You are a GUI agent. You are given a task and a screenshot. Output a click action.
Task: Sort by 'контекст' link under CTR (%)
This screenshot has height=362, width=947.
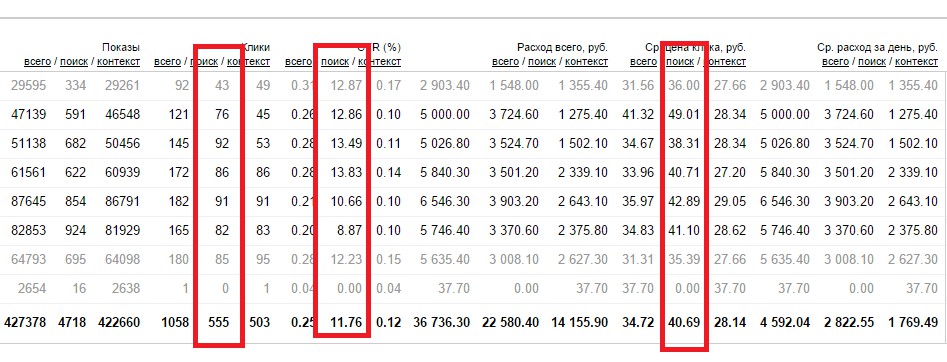380,62
